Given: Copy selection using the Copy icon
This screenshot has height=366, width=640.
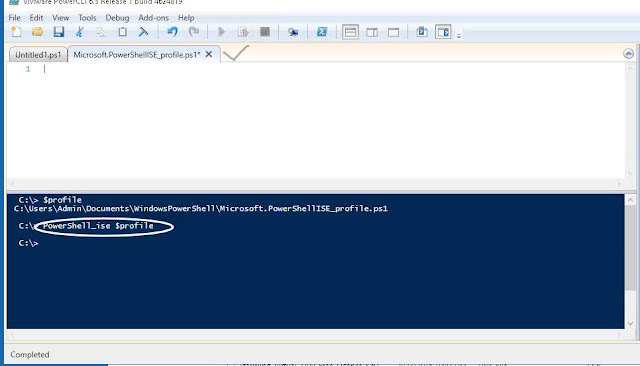Looking at the screenshot, I should pos(101,32).
